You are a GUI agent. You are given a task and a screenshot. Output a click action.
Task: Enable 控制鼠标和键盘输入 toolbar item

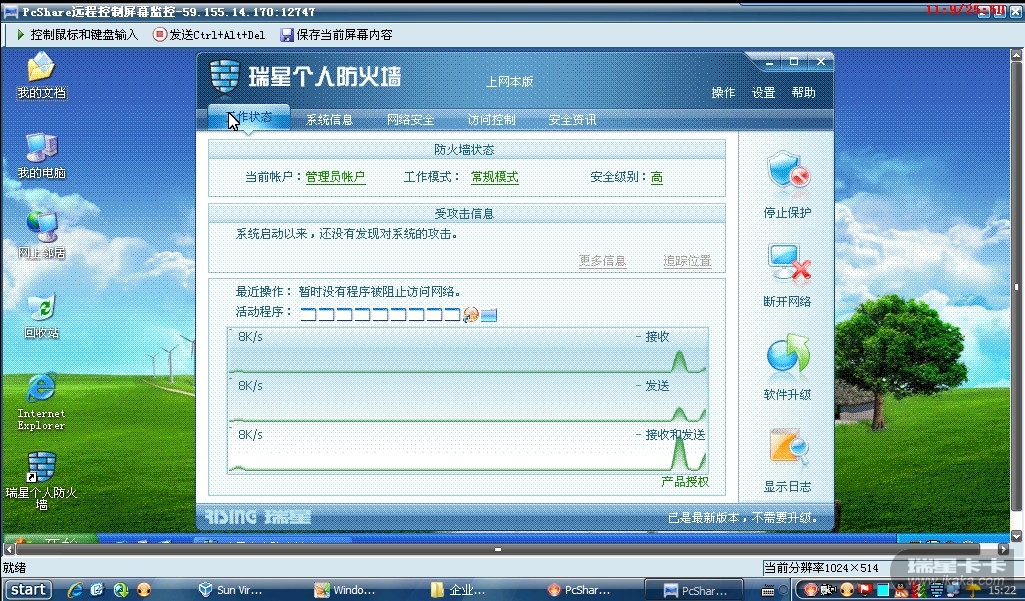click(x=77, y=35)
